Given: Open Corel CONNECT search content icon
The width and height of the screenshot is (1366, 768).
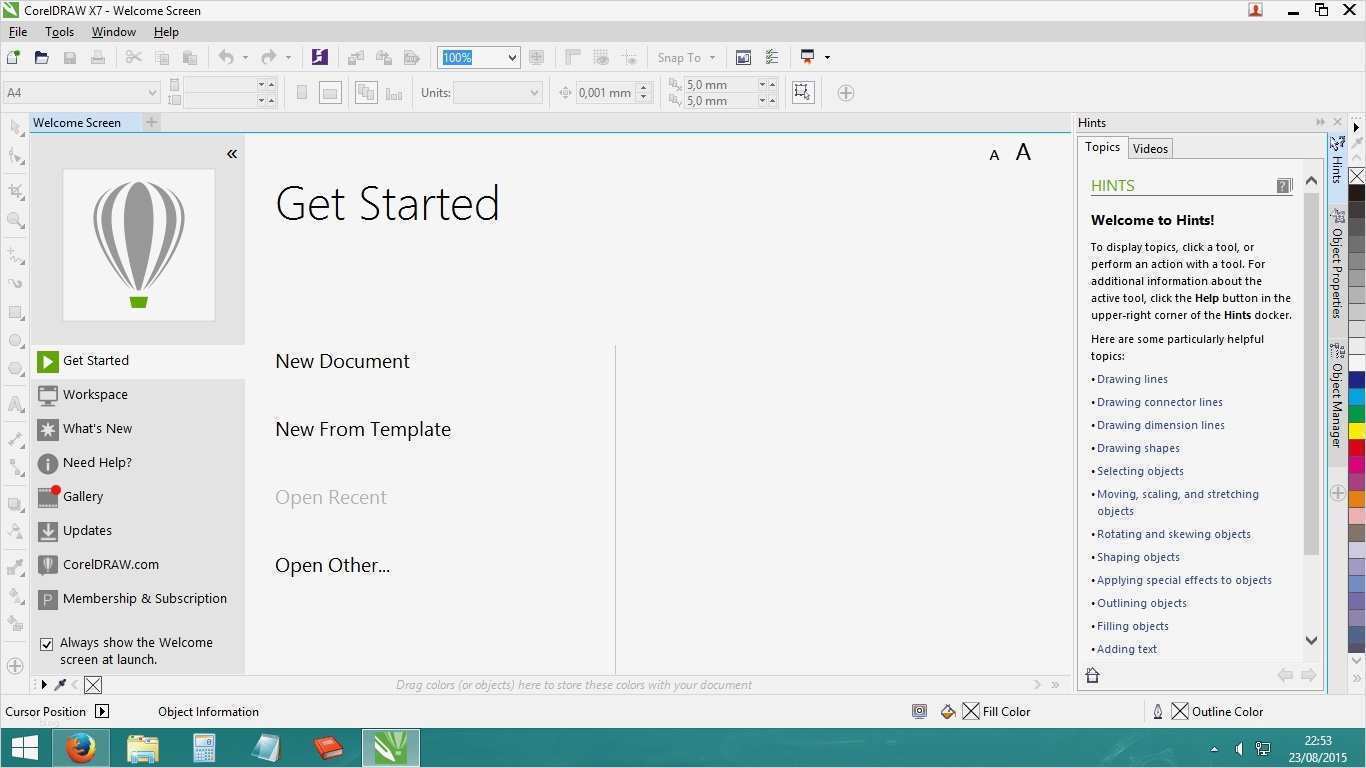Looking at the screenshot, I should pos(319,57).
